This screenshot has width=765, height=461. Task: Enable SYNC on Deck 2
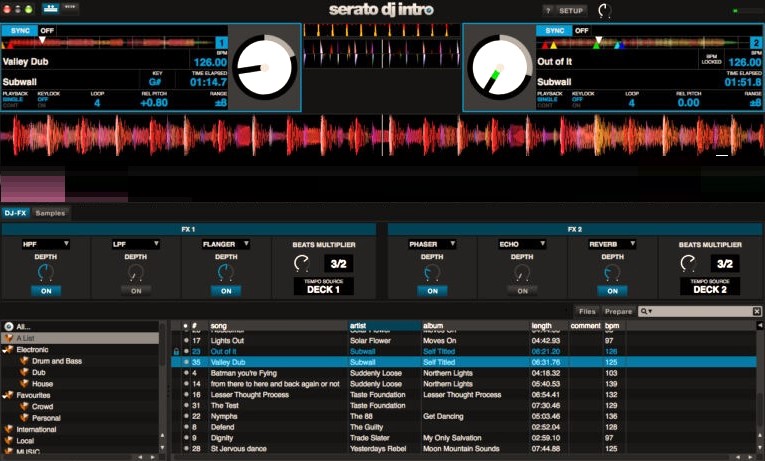555,30
